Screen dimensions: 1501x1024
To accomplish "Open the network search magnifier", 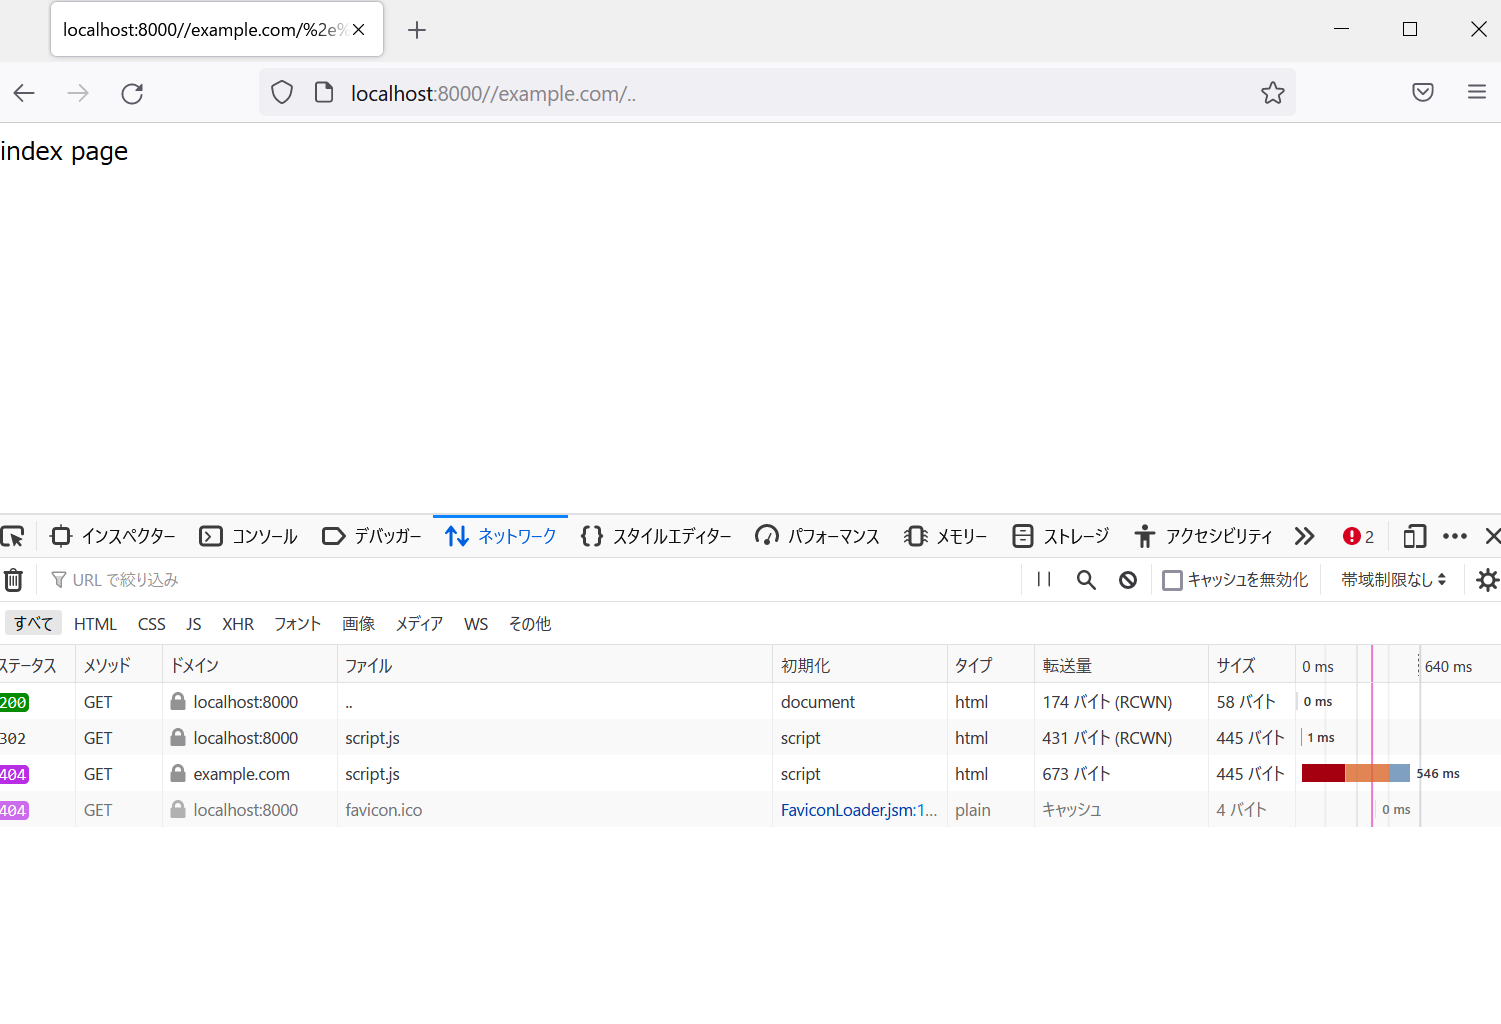I will [1086, 580].
